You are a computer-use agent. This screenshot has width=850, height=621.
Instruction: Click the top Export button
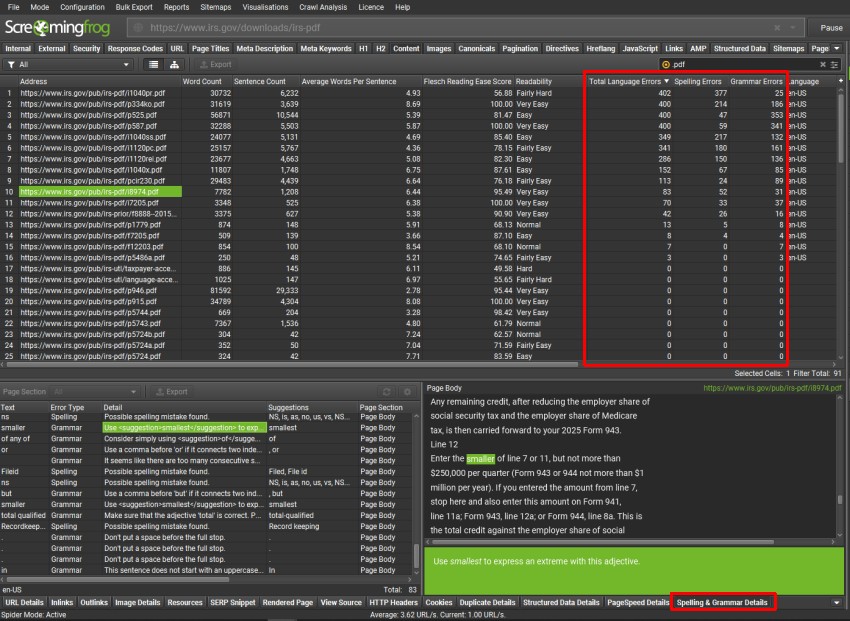click(216, 64)
